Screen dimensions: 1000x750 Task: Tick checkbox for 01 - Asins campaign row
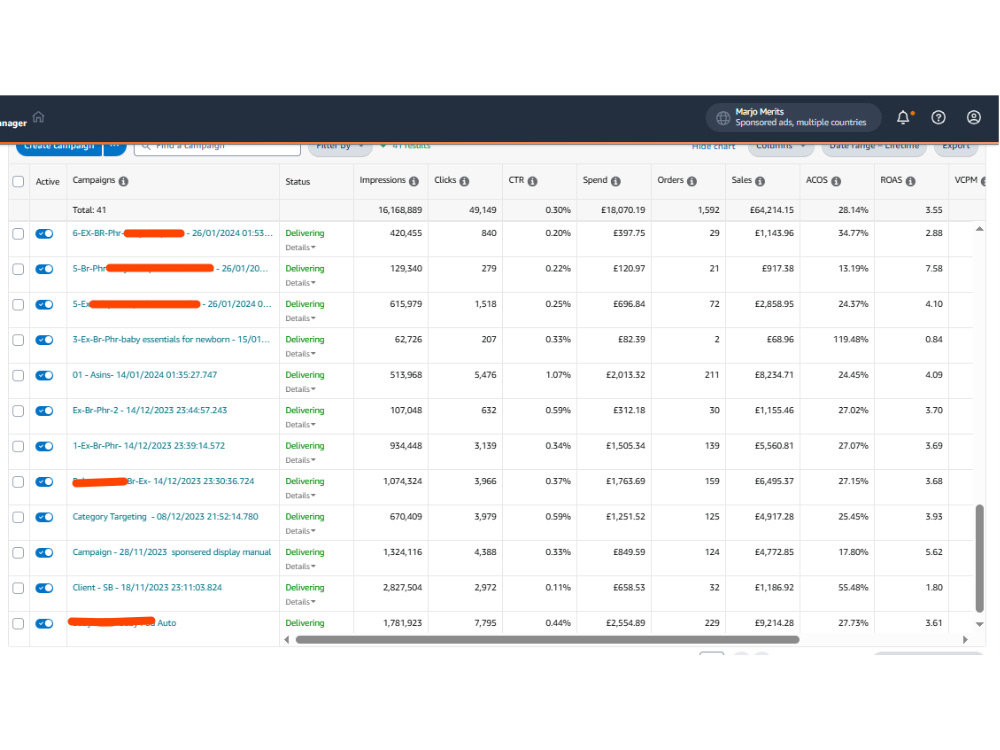pyautogui.click(x=18, y=376)
